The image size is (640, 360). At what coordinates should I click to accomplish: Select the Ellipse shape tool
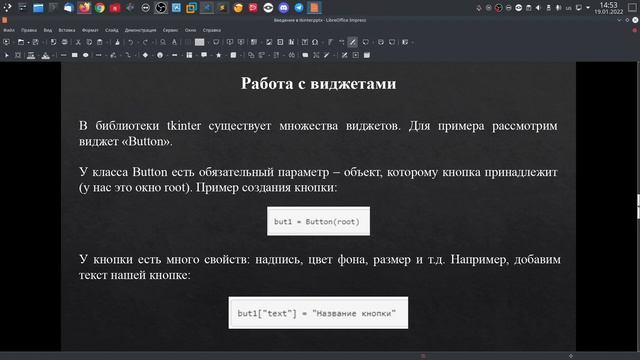86,55
